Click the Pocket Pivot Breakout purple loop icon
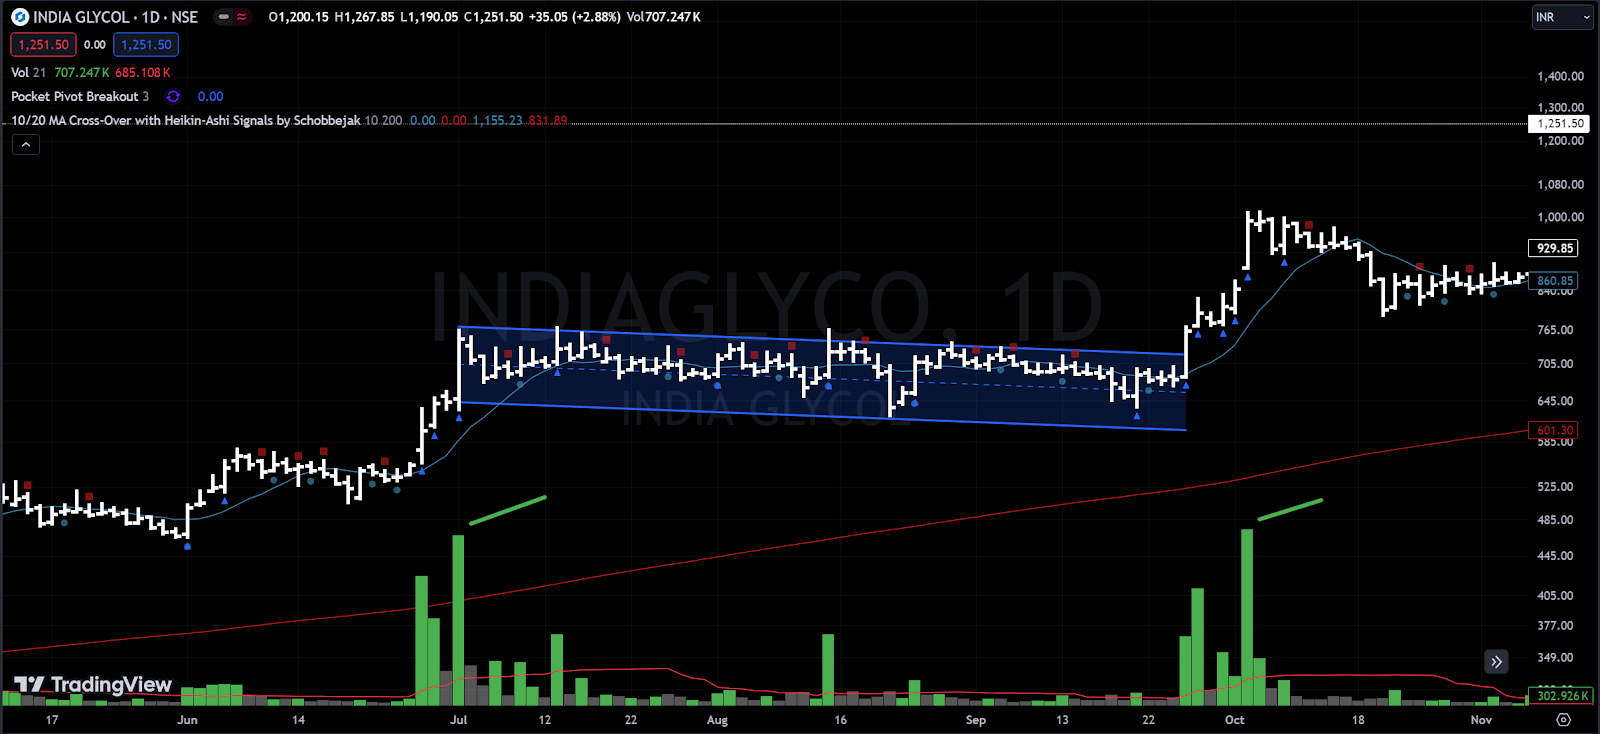Viewport: 1600px width, 734px height. (x=173, y=96)
